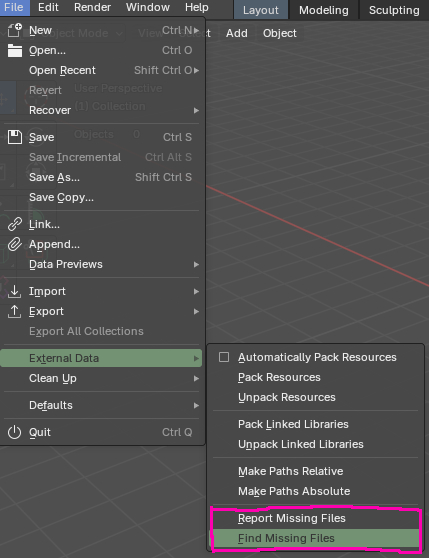Image resolution: width=429 pixels, height=558 pixels.
Task: Expand the Open Recent submenu
Action: [101, 70]
